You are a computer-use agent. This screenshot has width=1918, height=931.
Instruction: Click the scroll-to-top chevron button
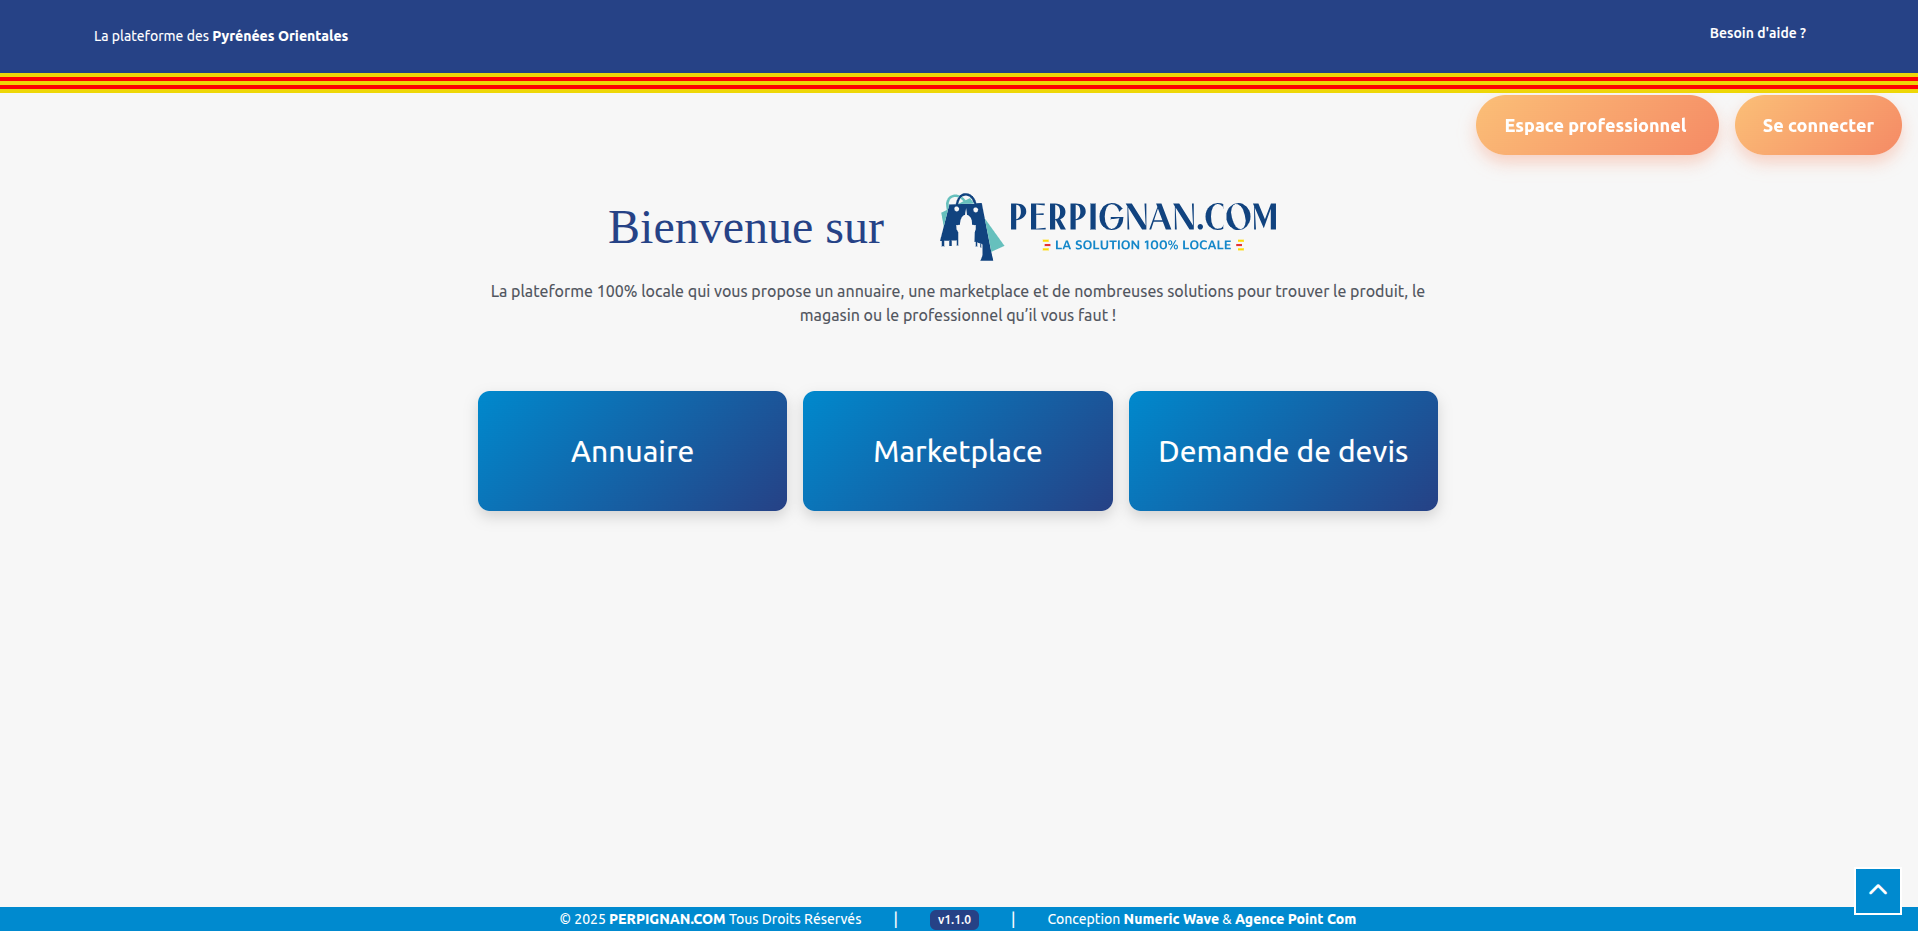click(x=1876, y=890)
